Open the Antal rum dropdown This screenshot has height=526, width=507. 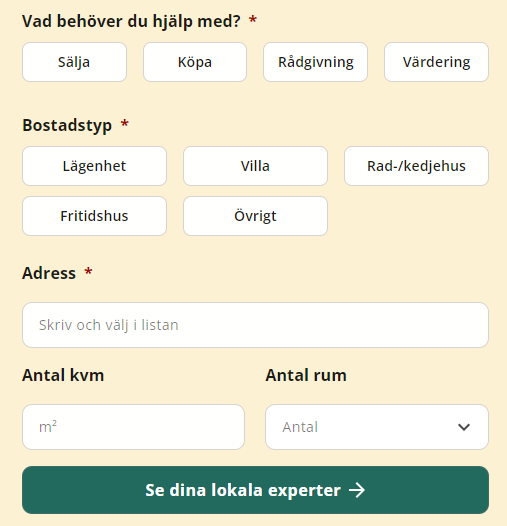click(x=377, y=427)
